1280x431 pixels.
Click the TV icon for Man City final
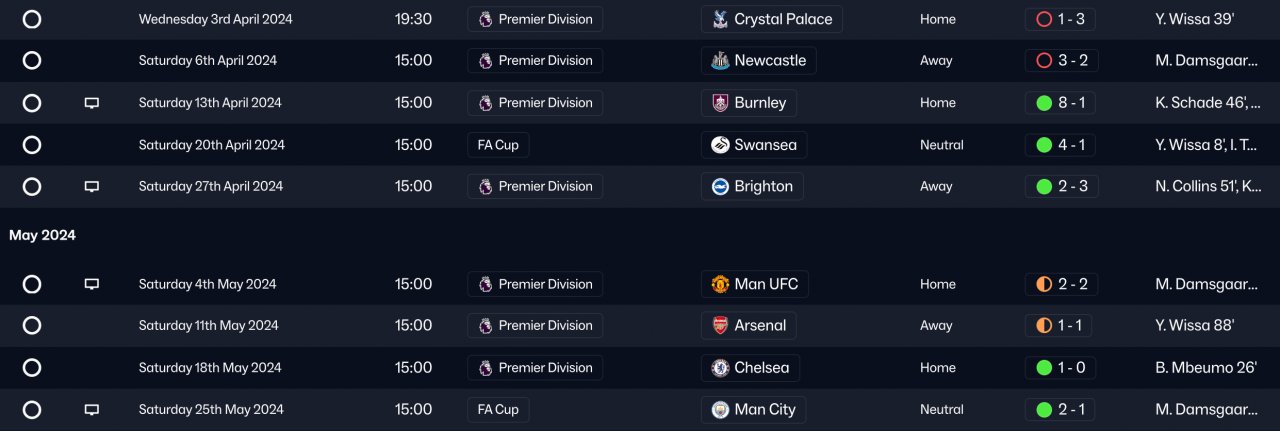[92, 410]
